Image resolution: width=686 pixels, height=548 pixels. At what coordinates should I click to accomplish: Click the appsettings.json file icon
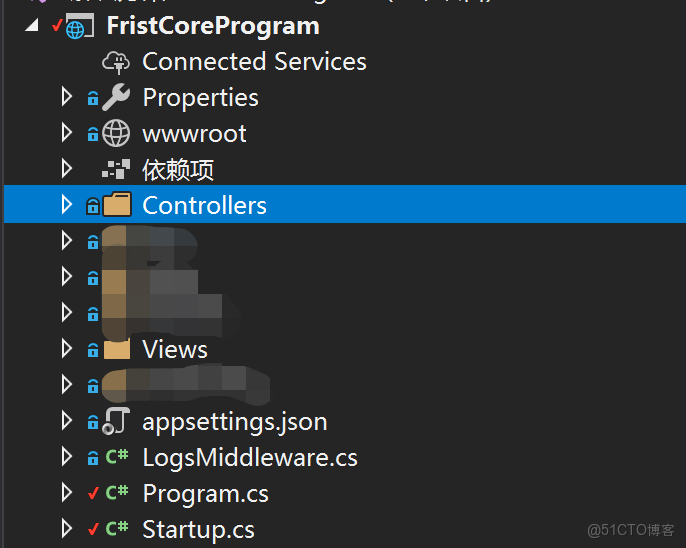click(117, 422)
